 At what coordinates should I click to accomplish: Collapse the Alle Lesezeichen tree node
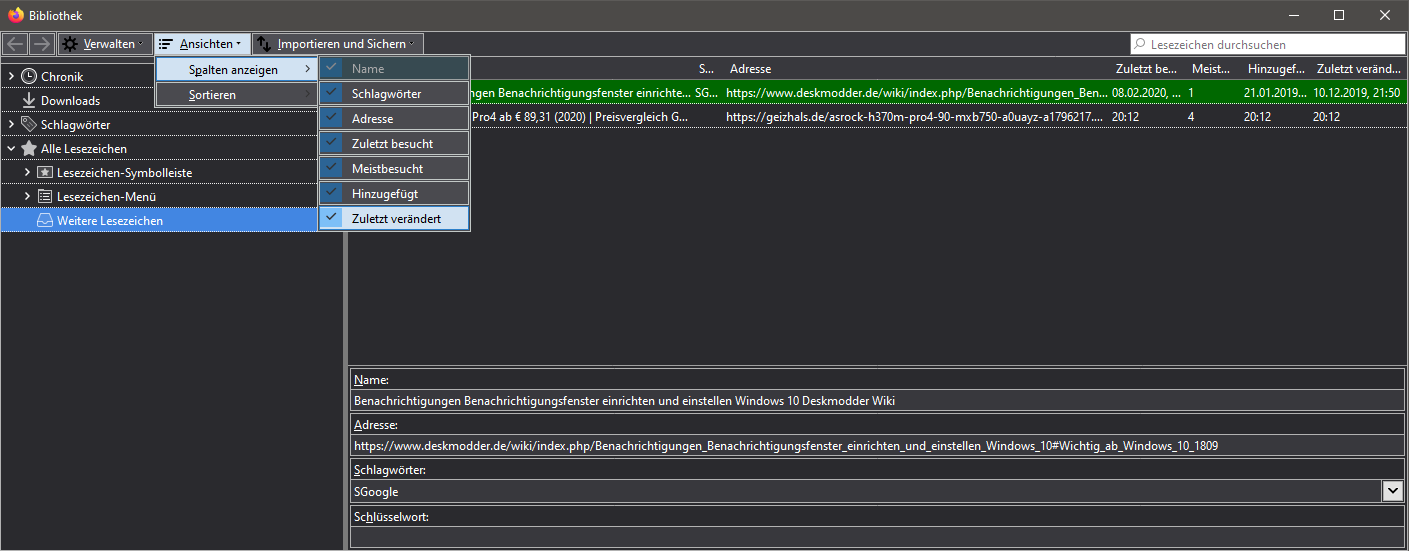click(11, 149)
